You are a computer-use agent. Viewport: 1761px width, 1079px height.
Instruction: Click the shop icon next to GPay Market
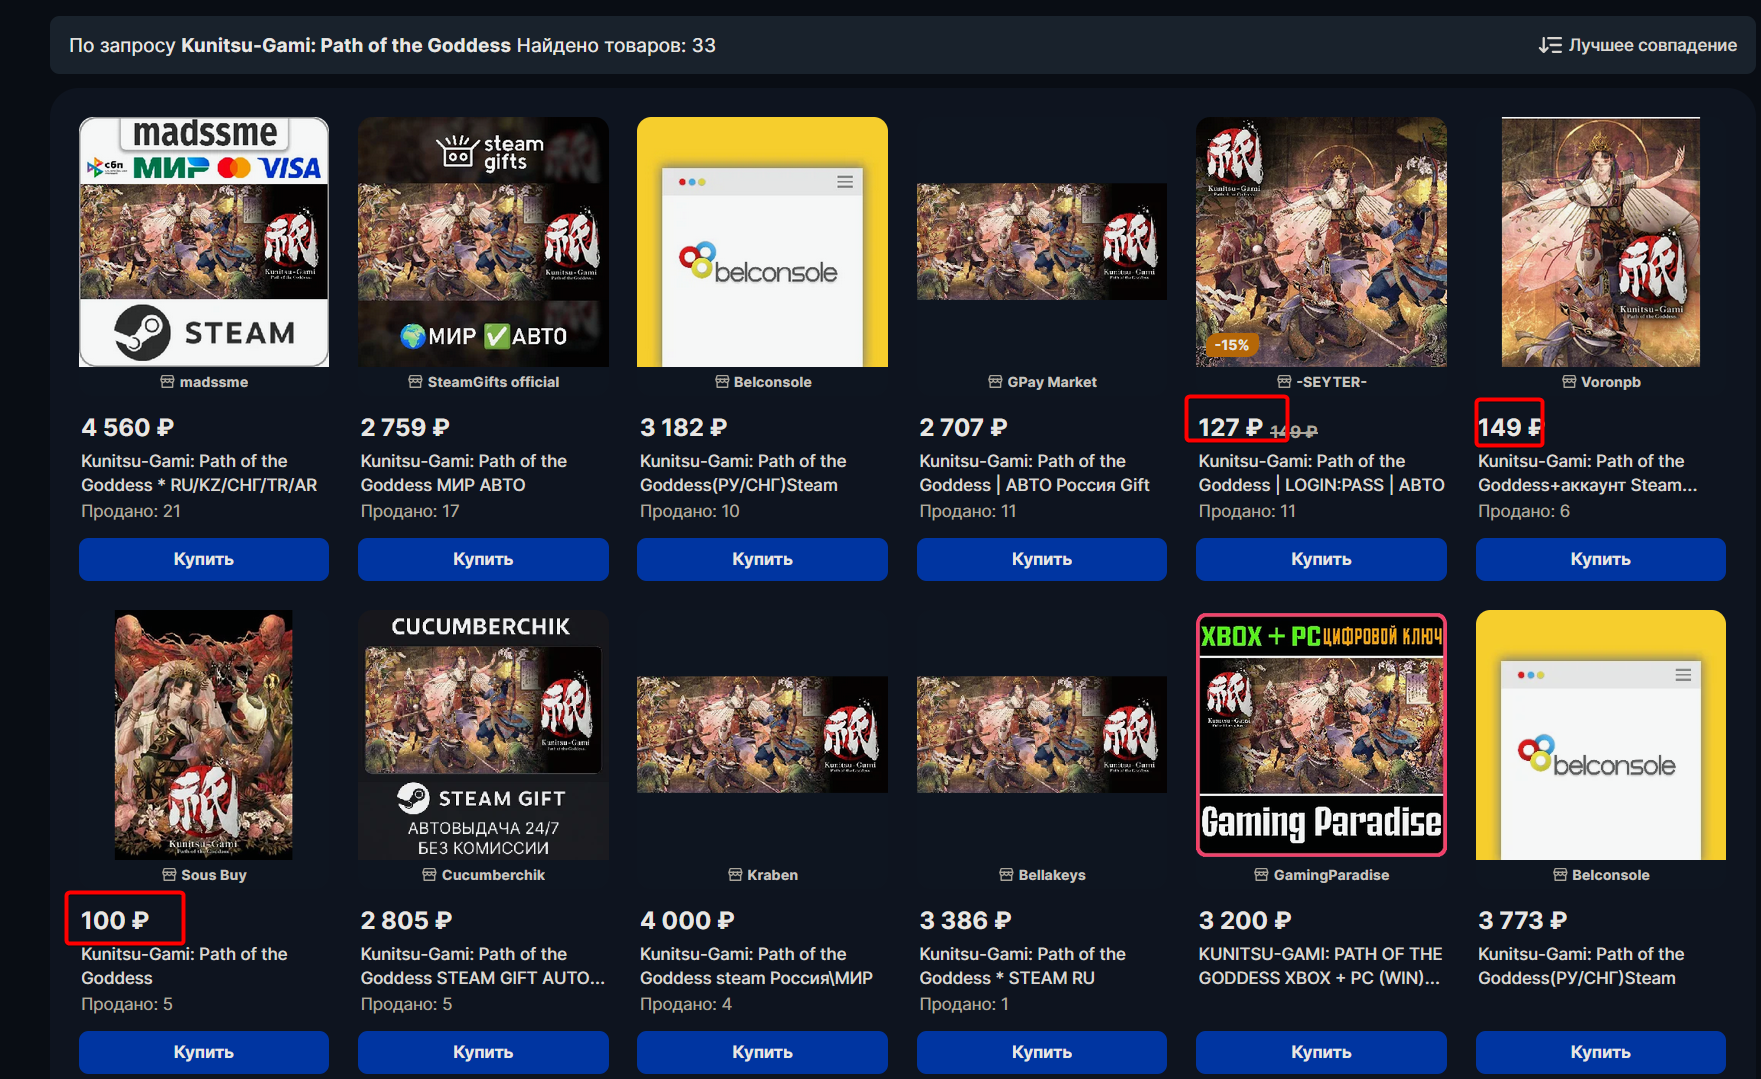coord(995,382)
